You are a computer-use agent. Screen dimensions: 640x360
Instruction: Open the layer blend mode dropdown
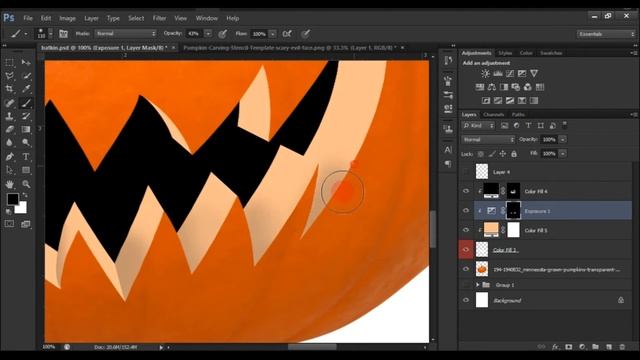[x=488, y=140]
